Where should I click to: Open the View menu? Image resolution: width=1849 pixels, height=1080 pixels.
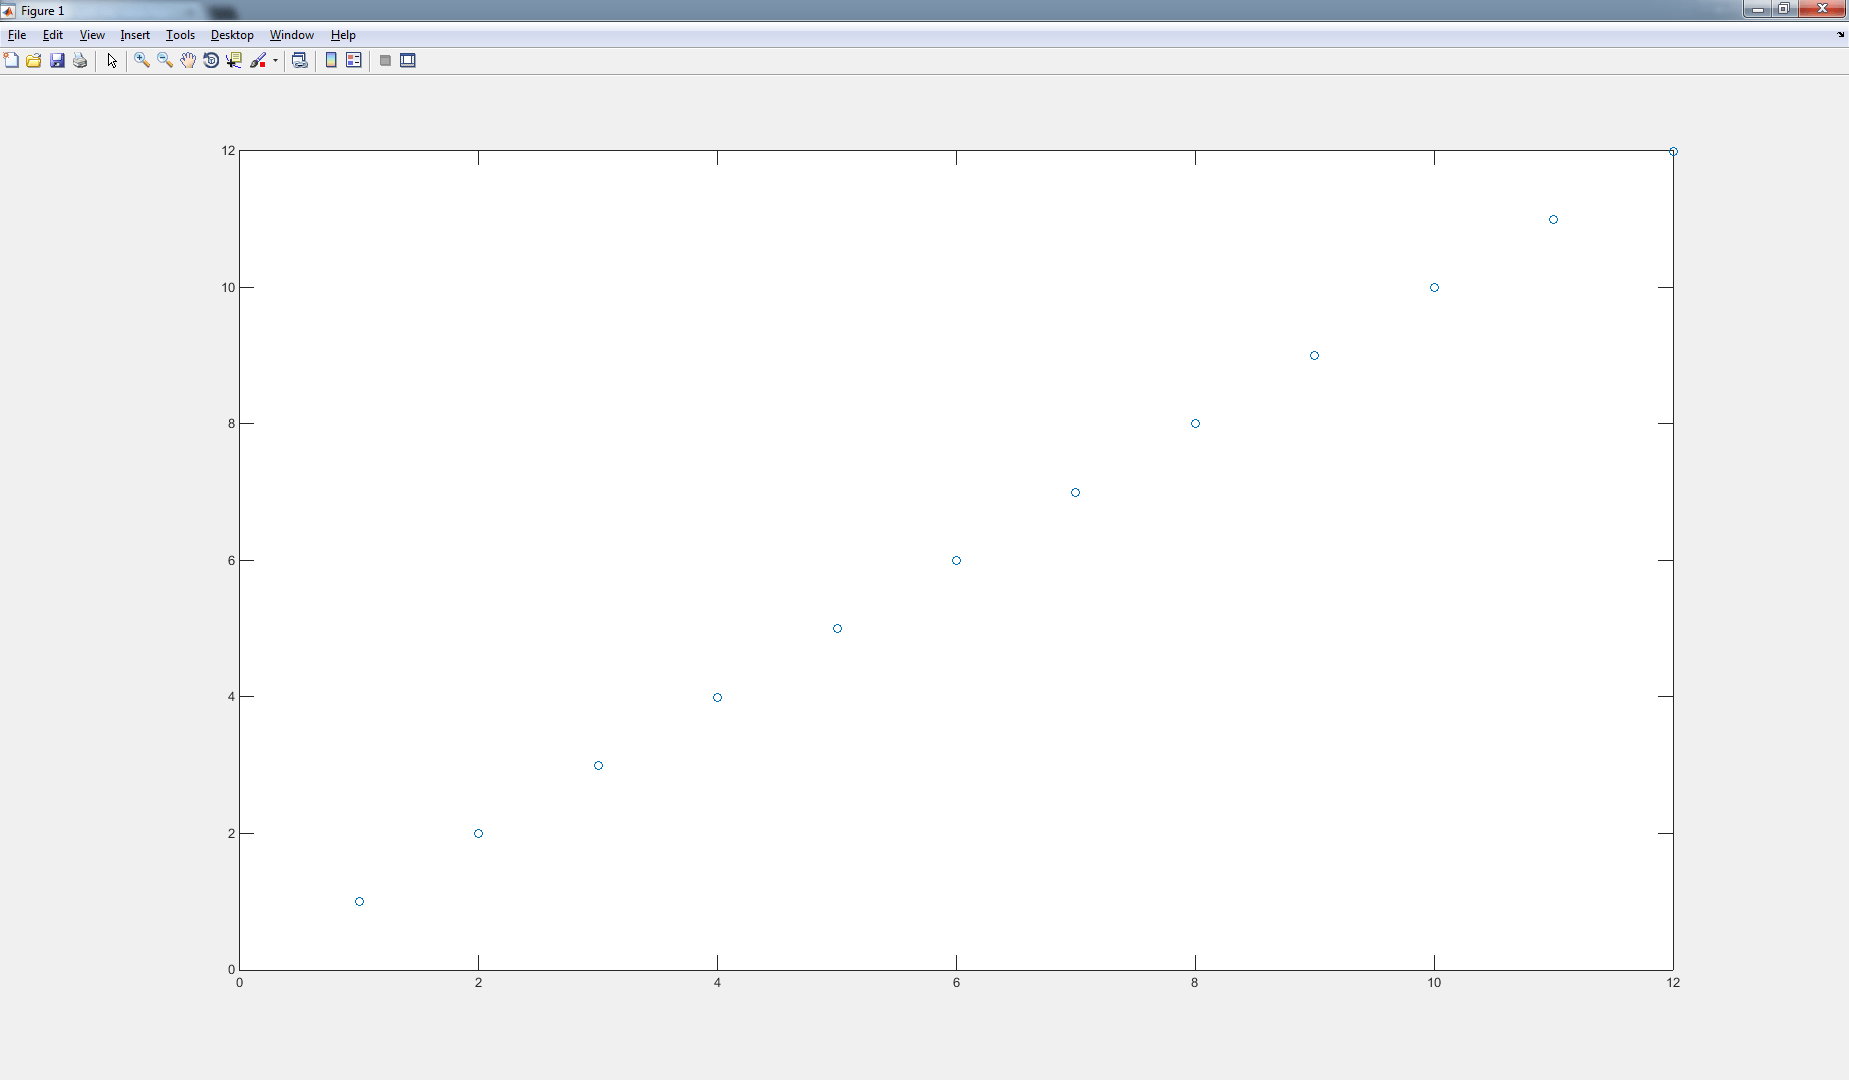tap(92, 35)
